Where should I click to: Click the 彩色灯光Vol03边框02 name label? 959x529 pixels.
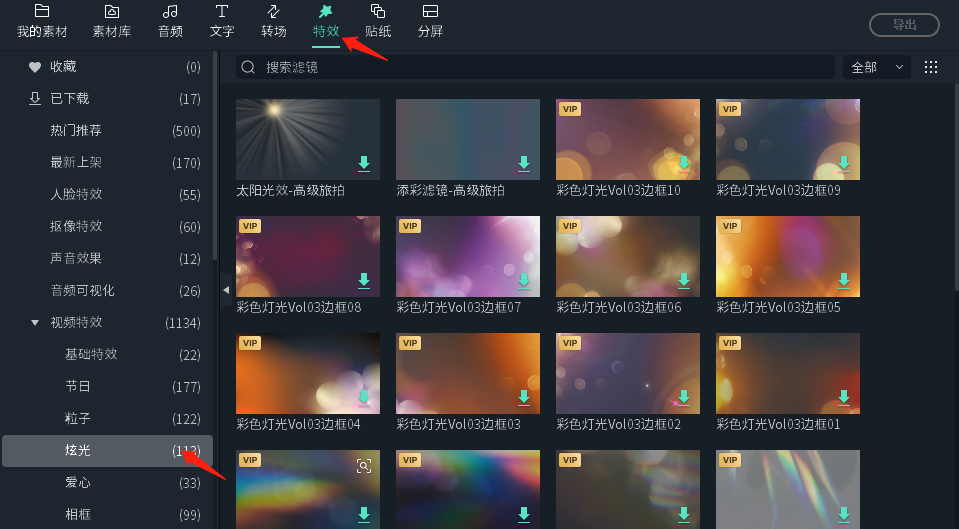[x=618, y=424]
